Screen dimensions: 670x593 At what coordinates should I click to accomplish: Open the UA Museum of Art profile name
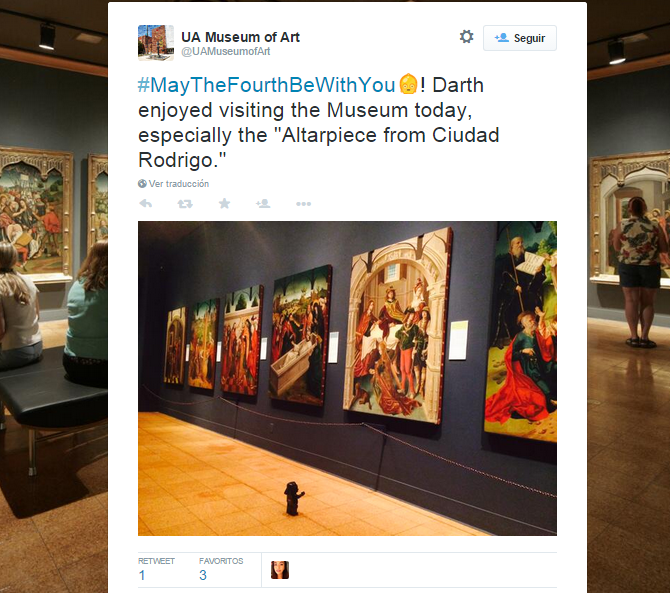pyautogui.click(x=240, y=37)
